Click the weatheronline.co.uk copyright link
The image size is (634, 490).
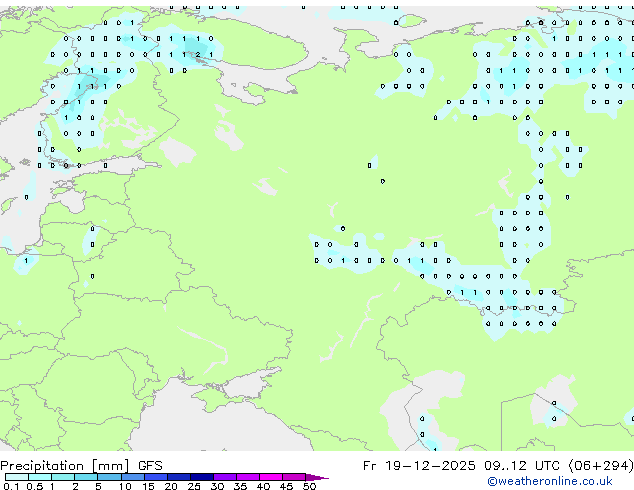(x=550, y=481)
